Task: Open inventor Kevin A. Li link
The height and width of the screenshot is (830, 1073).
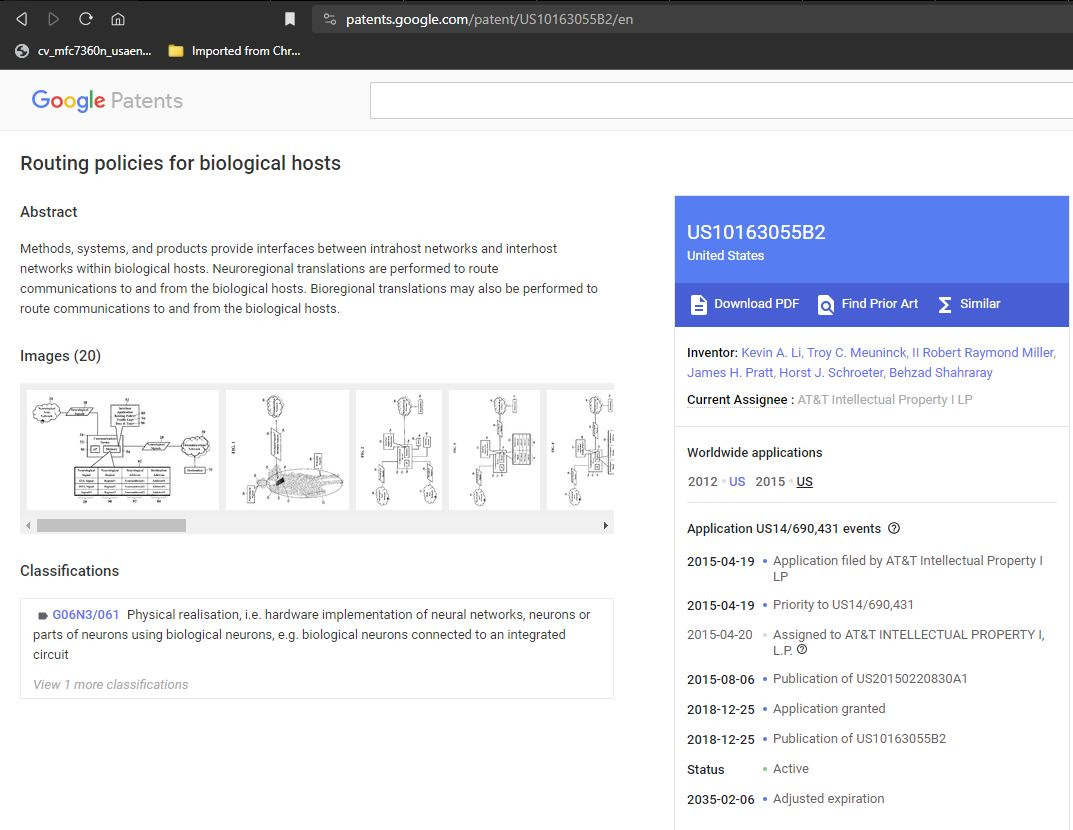Action: [x=771, y=352]
